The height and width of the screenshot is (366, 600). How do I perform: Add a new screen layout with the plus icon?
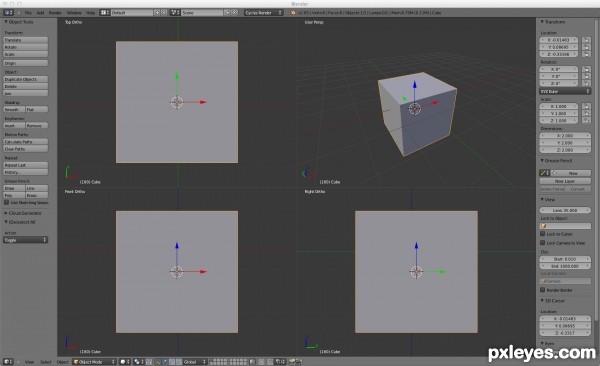point(157,13)
